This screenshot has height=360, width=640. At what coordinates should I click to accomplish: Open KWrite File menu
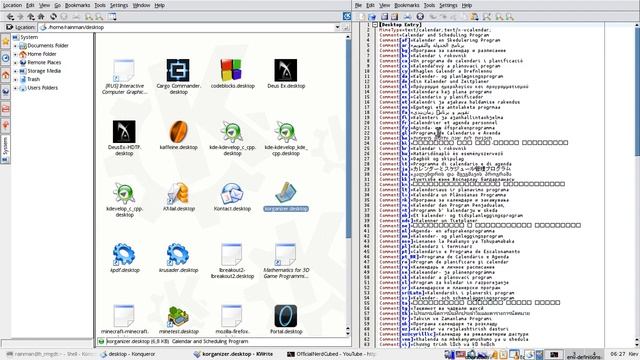pyautogui.click(x=358, y=5)
